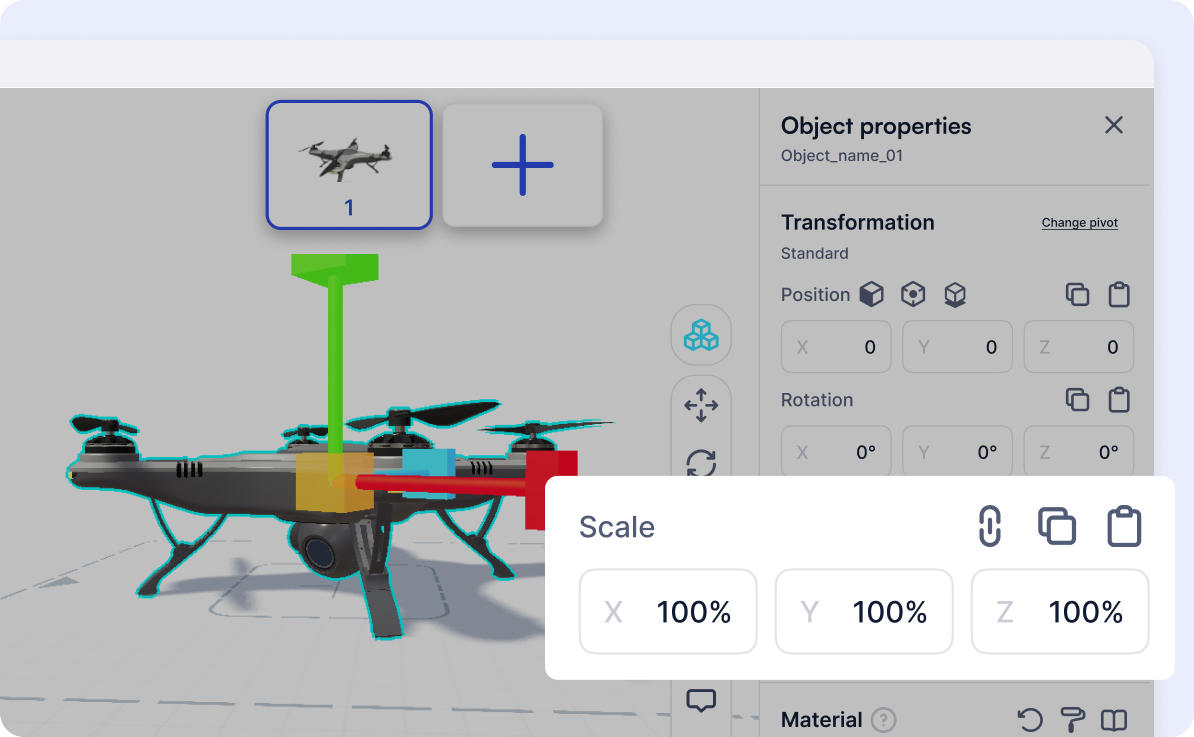1194x737 pixels.
Task: Reset the Material with undo arrow
Action: pos(1030,719)
